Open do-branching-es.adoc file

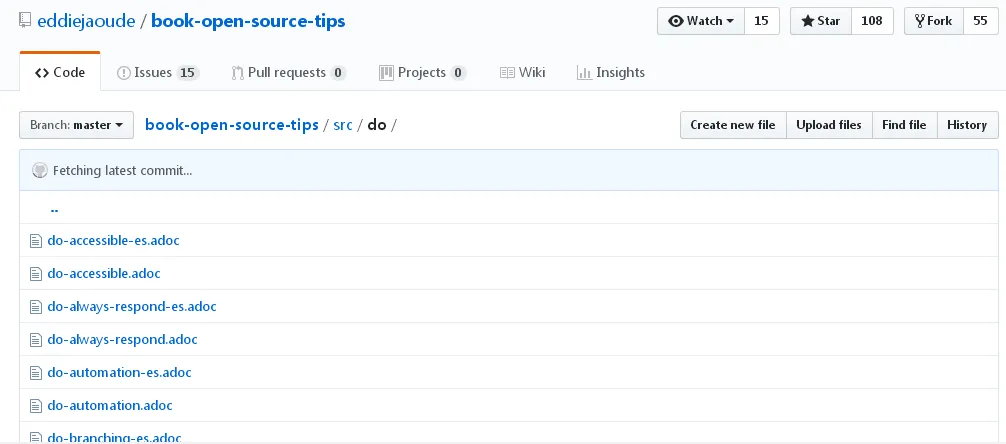(x=114, y=438)
